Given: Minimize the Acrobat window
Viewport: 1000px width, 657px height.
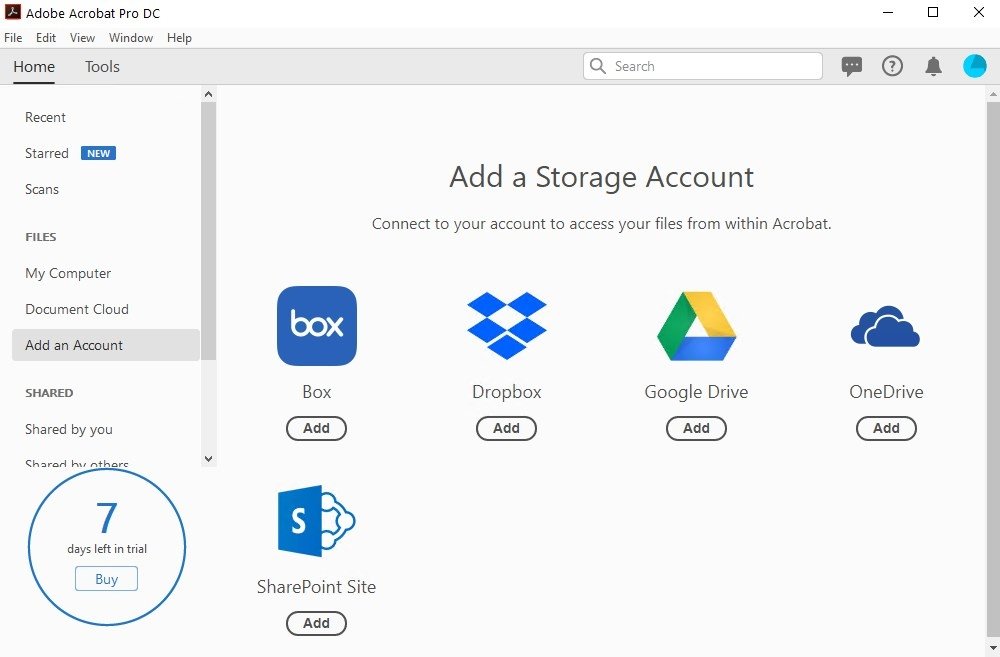Looking at the screenshot, I should tap(887, 12).
